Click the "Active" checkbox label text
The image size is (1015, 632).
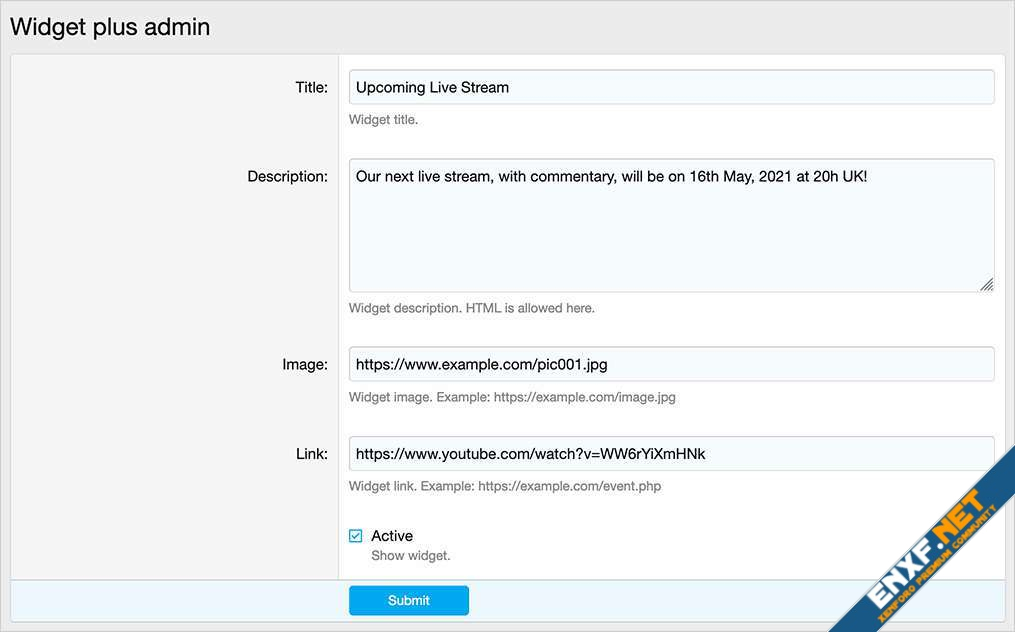(x=392, y=536)
